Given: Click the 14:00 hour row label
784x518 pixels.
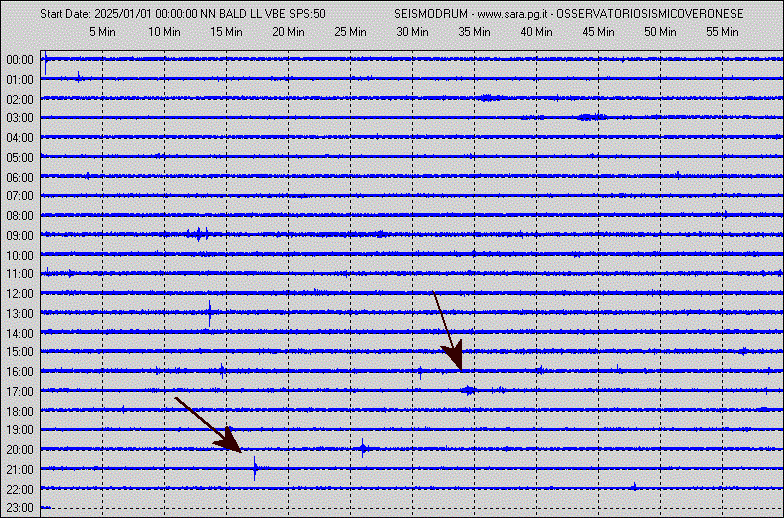Looking at the screenshot, I should [20, 333].
